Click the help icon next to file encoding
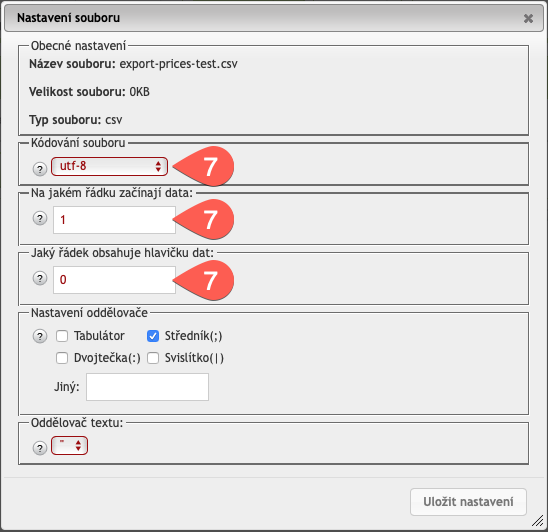Image resolution: width=548 pixels, height=532 pixels. pos(40,169)
